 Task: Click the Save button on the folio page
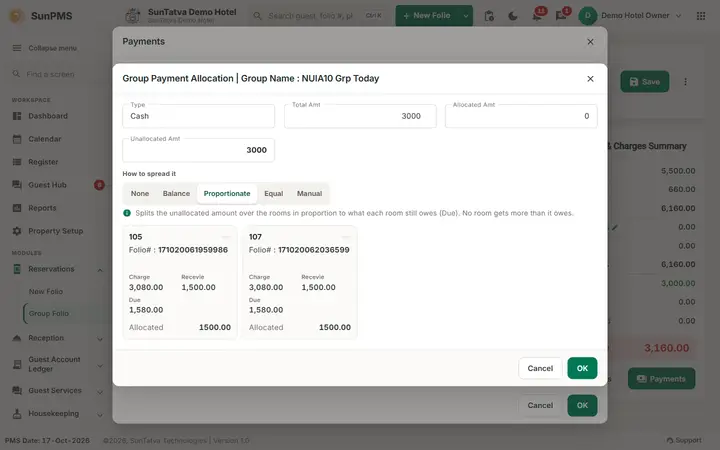644,82
